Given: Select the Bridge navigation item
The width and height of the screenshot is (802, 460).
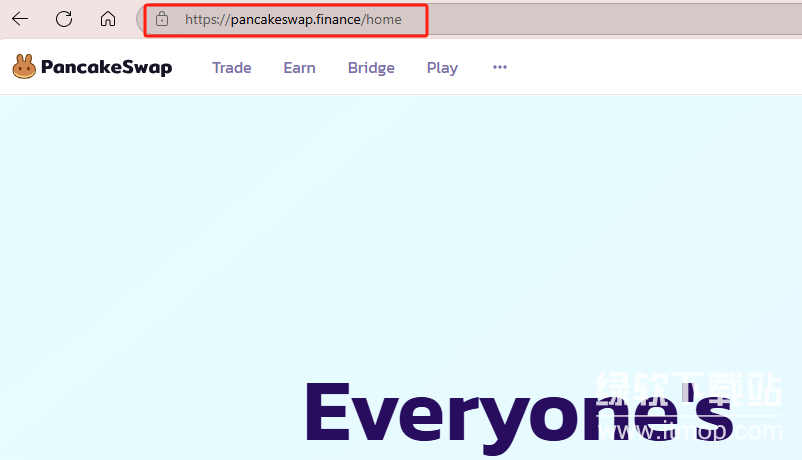Looking at the screenshot, I should (x=371, y=68).
